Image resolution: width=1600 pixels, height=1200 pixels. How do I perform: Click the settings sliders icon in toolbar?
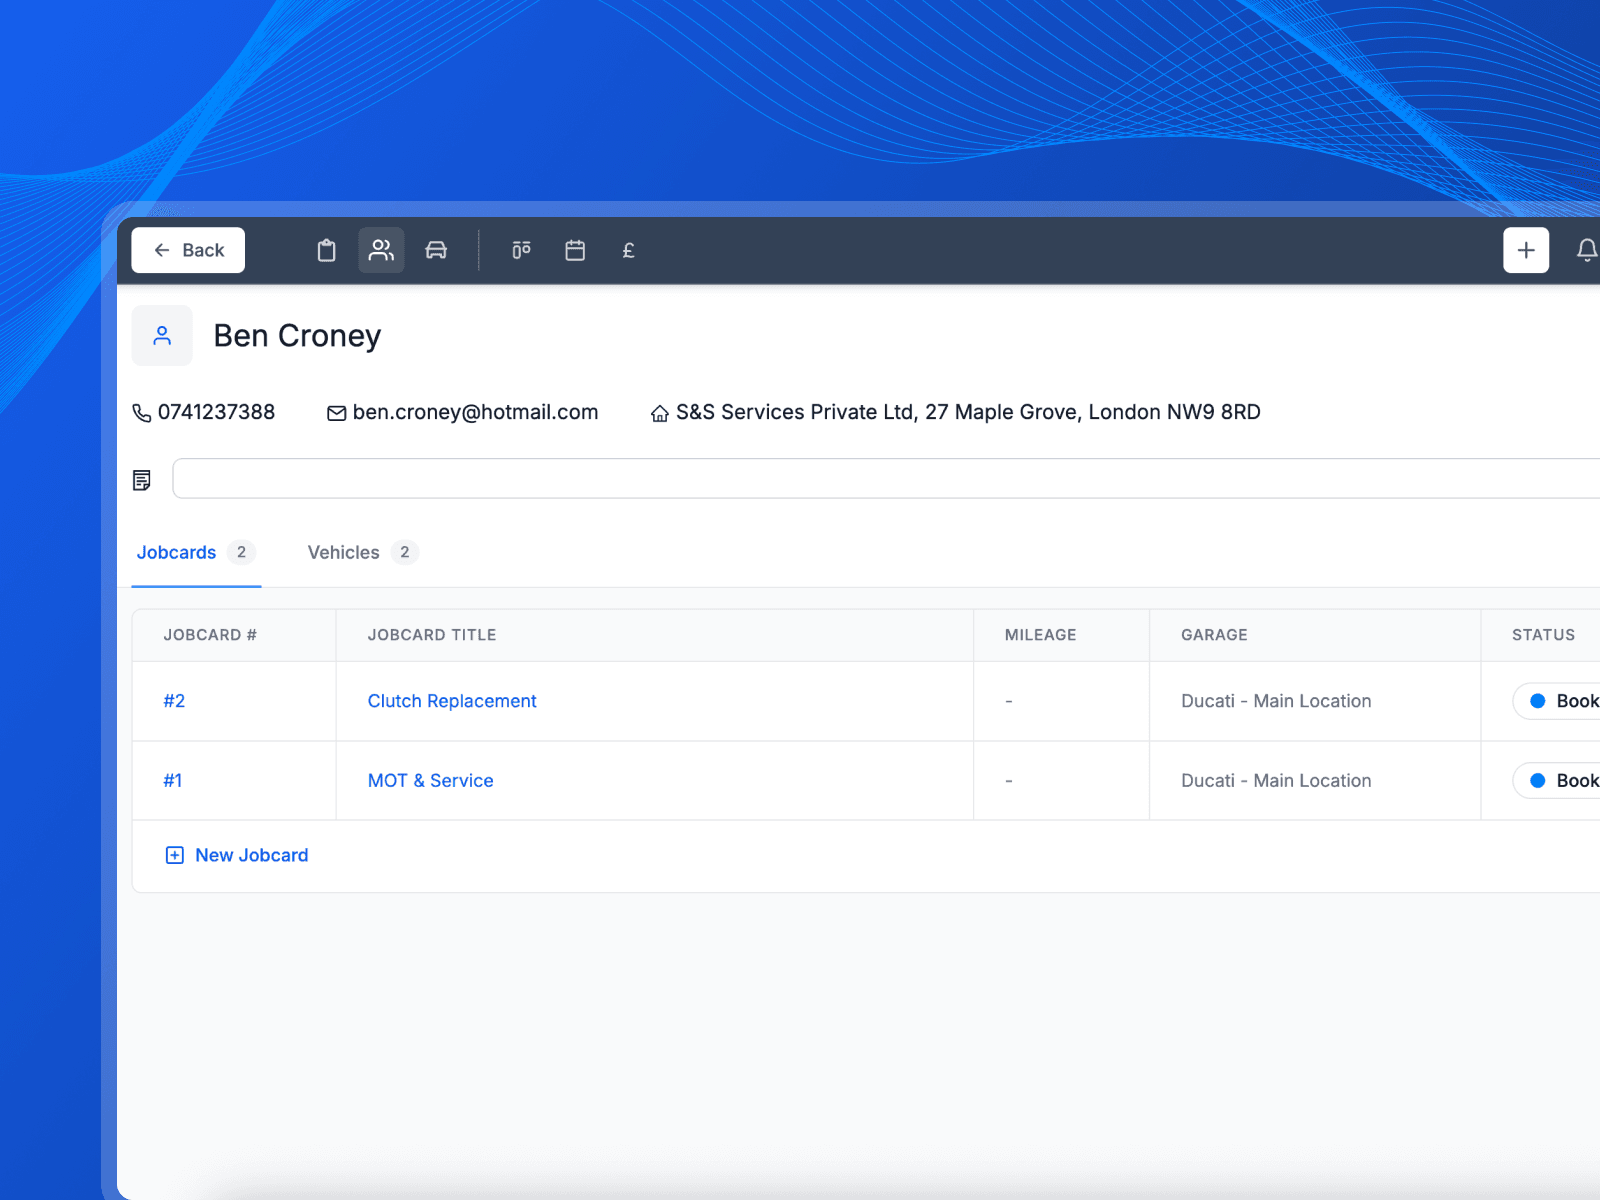point(521,250)
